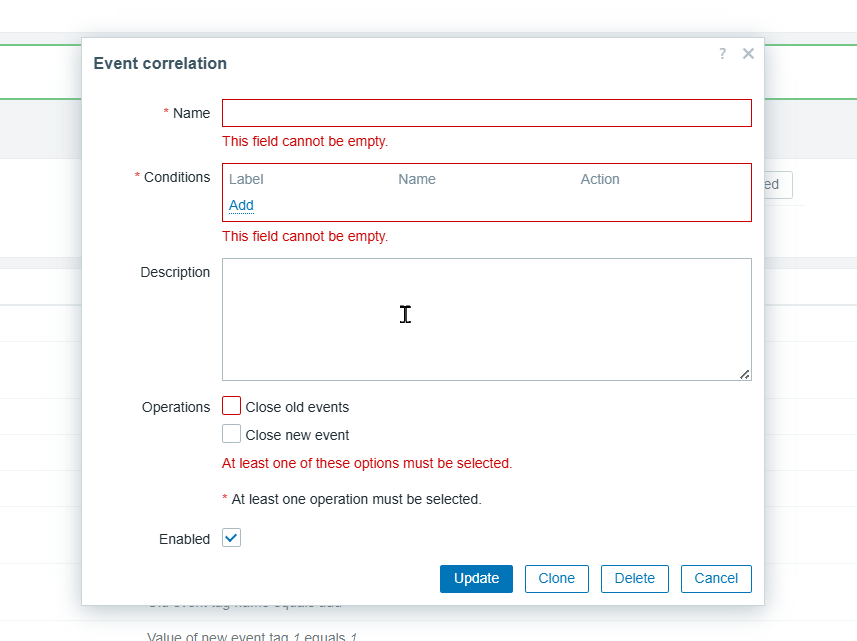Click the Enabled field label
This screenshot has width=857, height=641.
[x=184, y=539]
